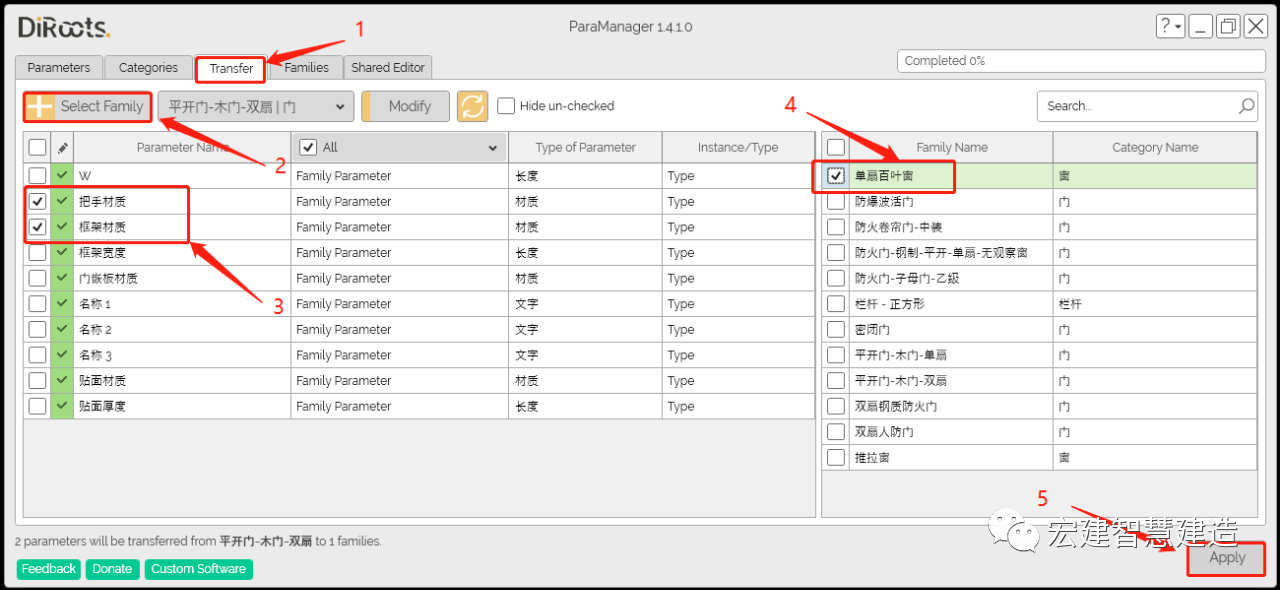Click the search magnifier icon
The image size is (1280, 590).
(1246, 106)
